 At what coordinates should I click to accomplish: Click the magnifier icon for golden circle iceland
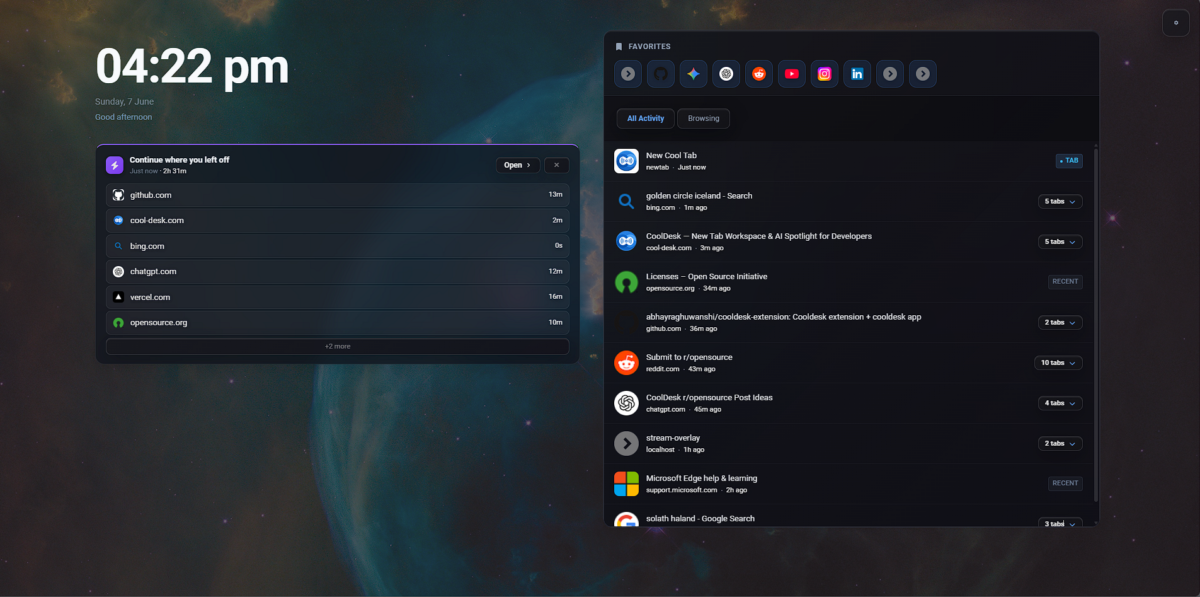pos(626,201)
